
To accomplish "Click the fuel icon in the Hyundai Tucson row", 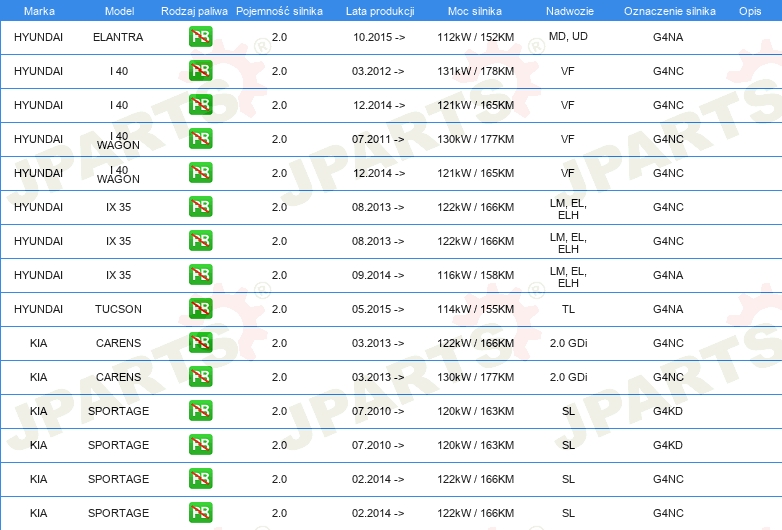I will point(200,309).
